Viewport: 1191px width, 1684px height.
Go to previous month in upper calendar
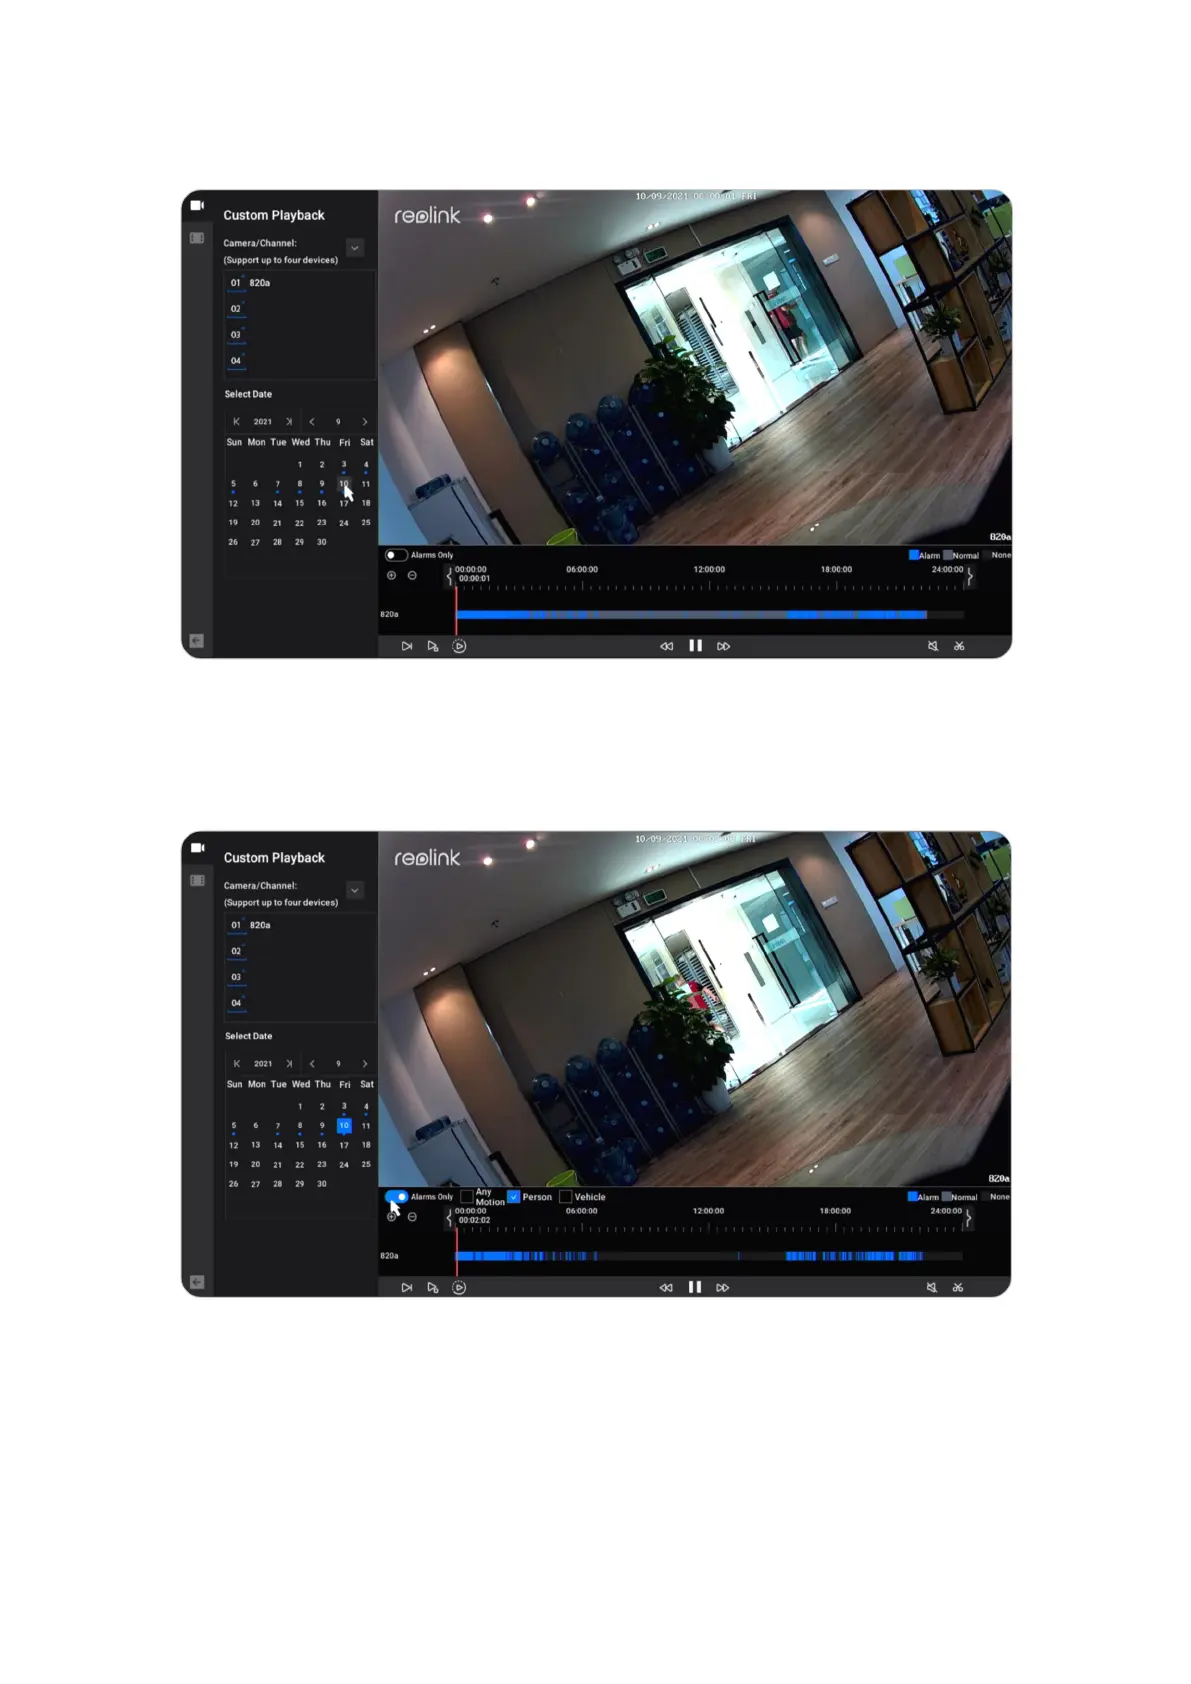coord(312,421)
